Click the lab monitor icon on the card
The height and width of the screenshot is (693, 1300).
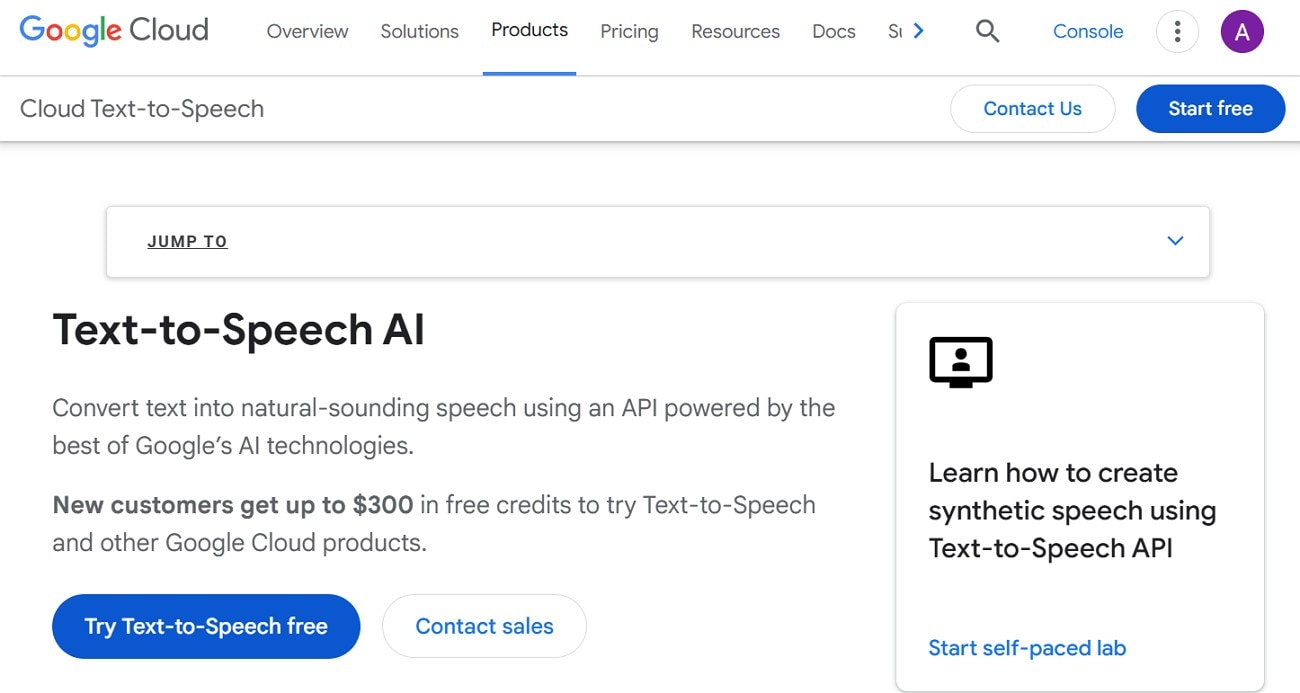coord(960,363)
